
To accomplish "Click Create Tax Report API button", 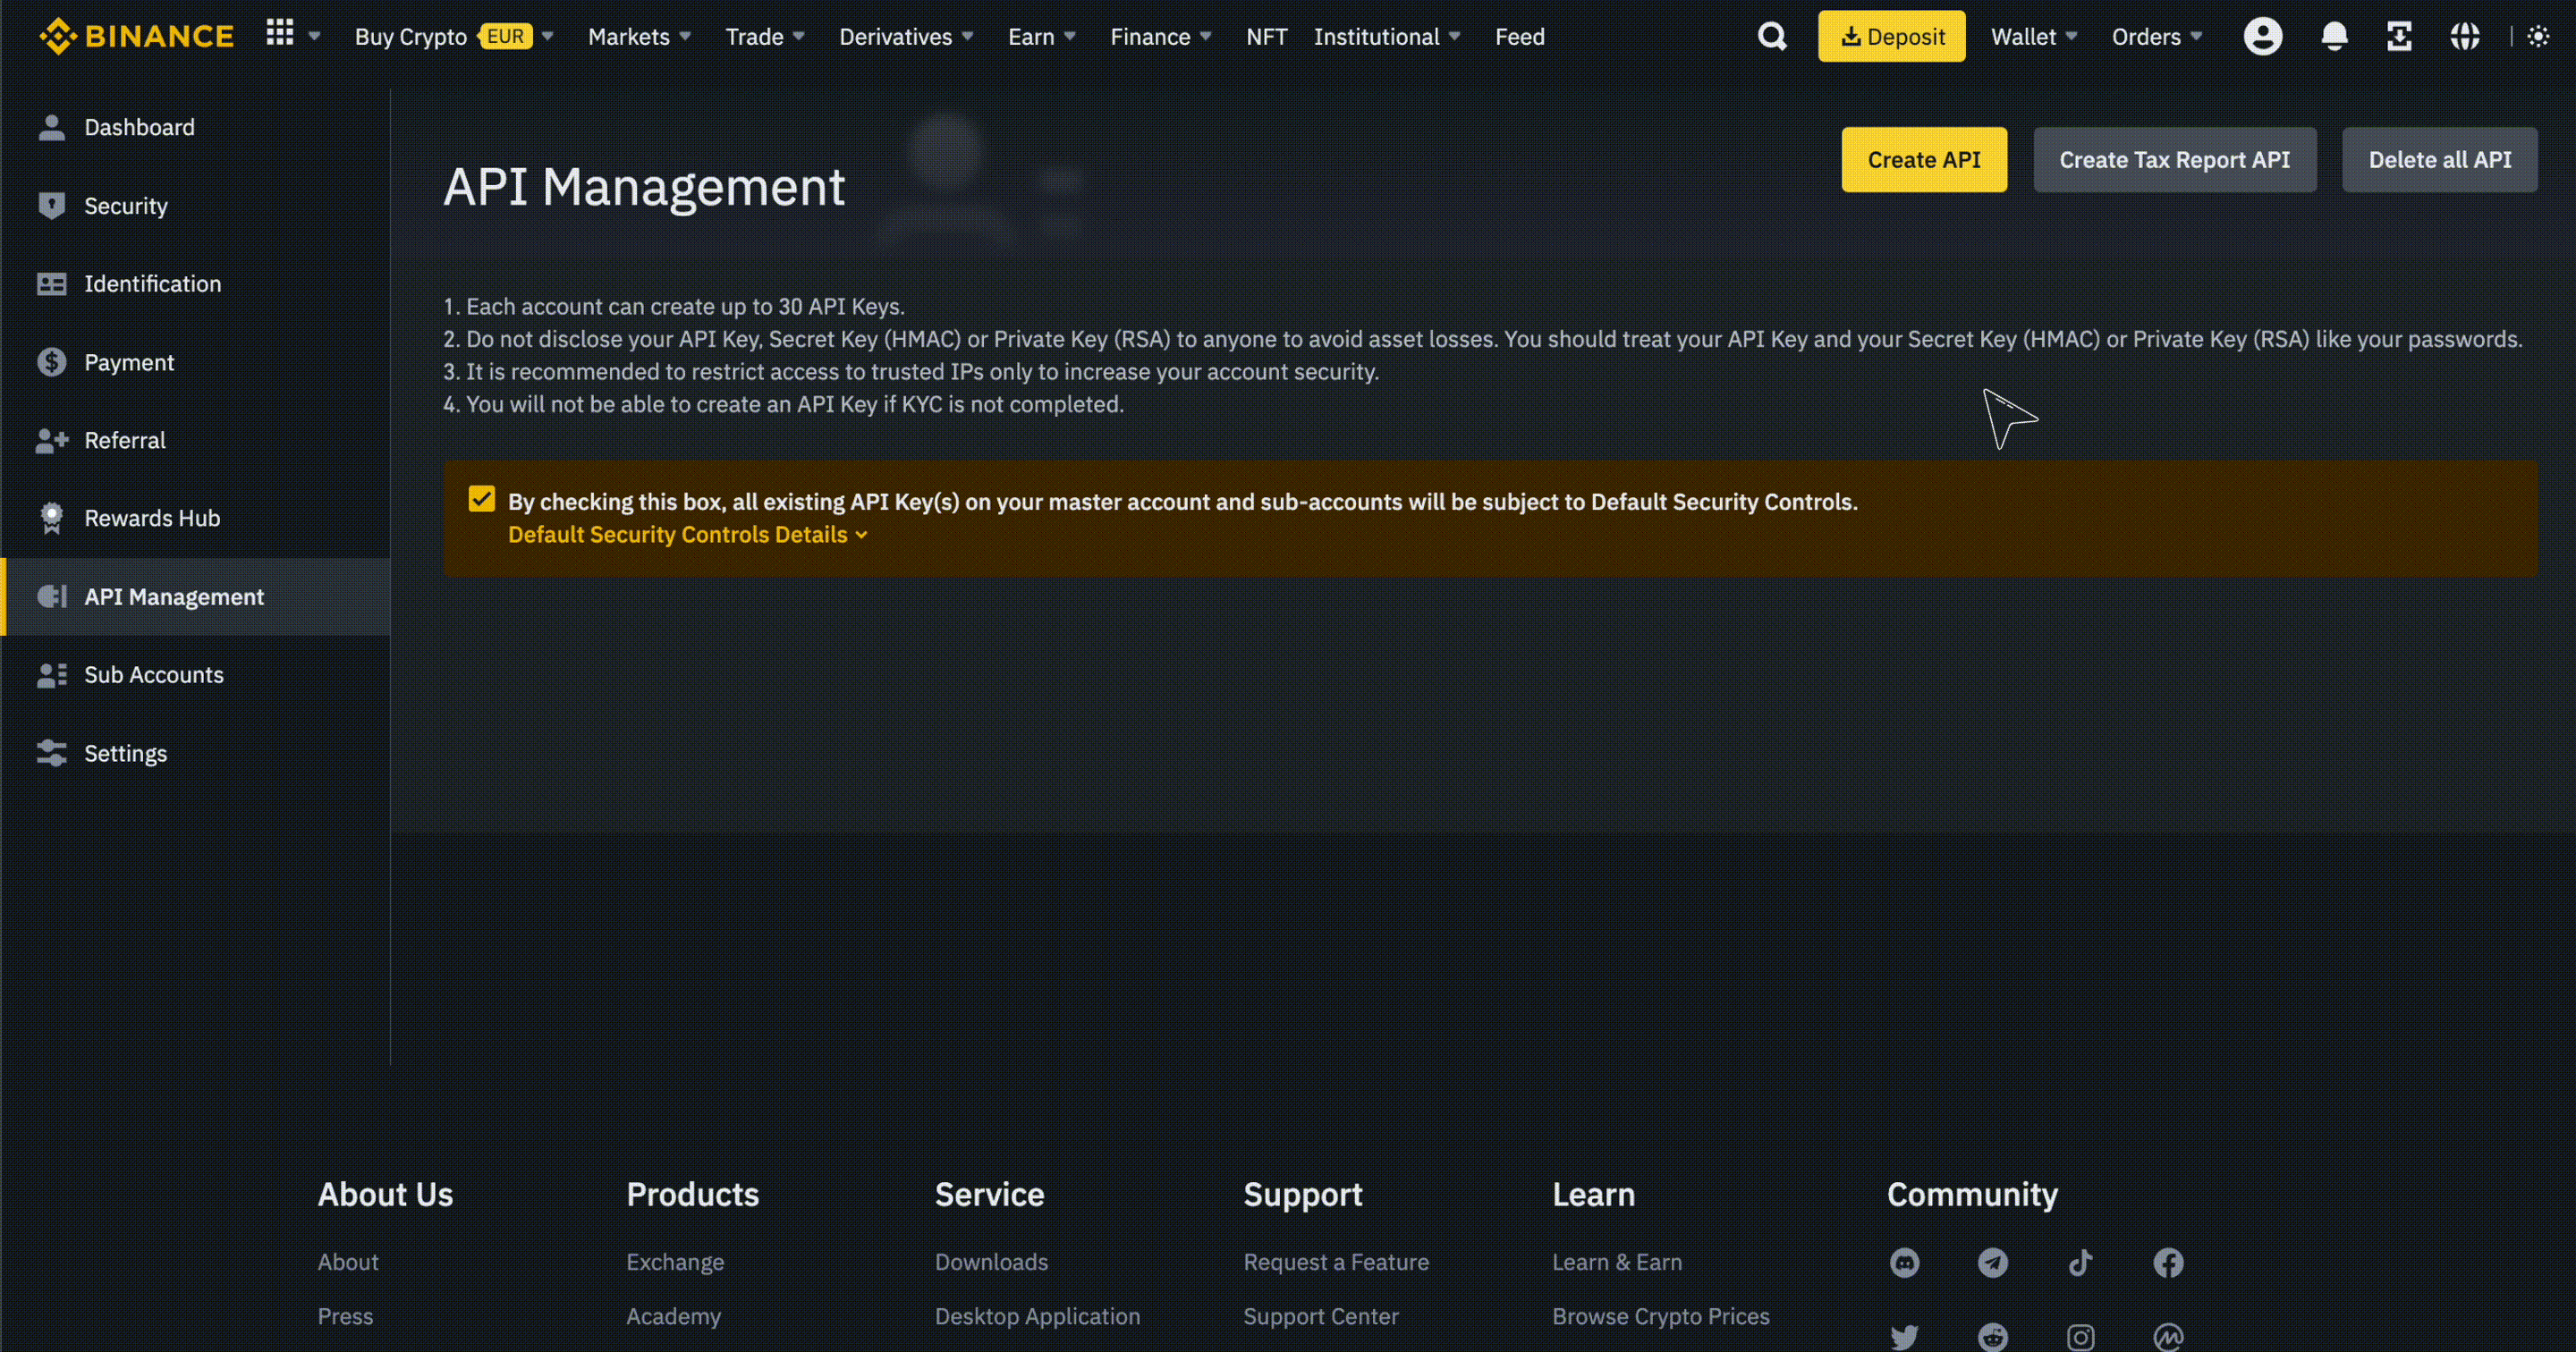I will (x=2174, y=159).
